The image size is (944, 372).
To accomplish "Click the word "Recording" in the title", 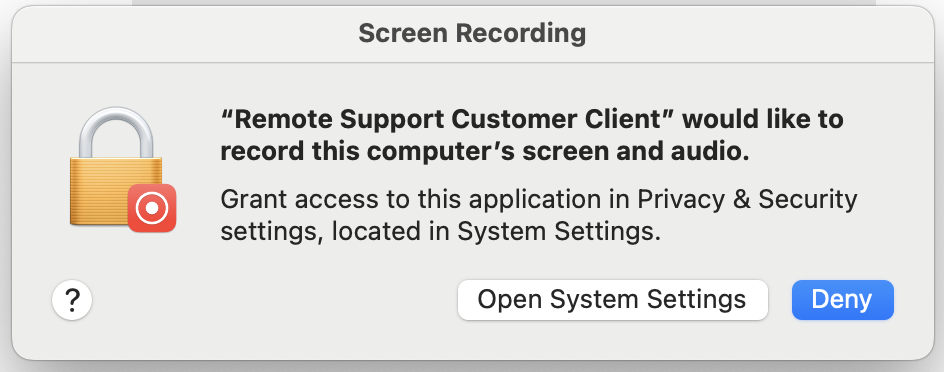I will (x=520, y=33).
